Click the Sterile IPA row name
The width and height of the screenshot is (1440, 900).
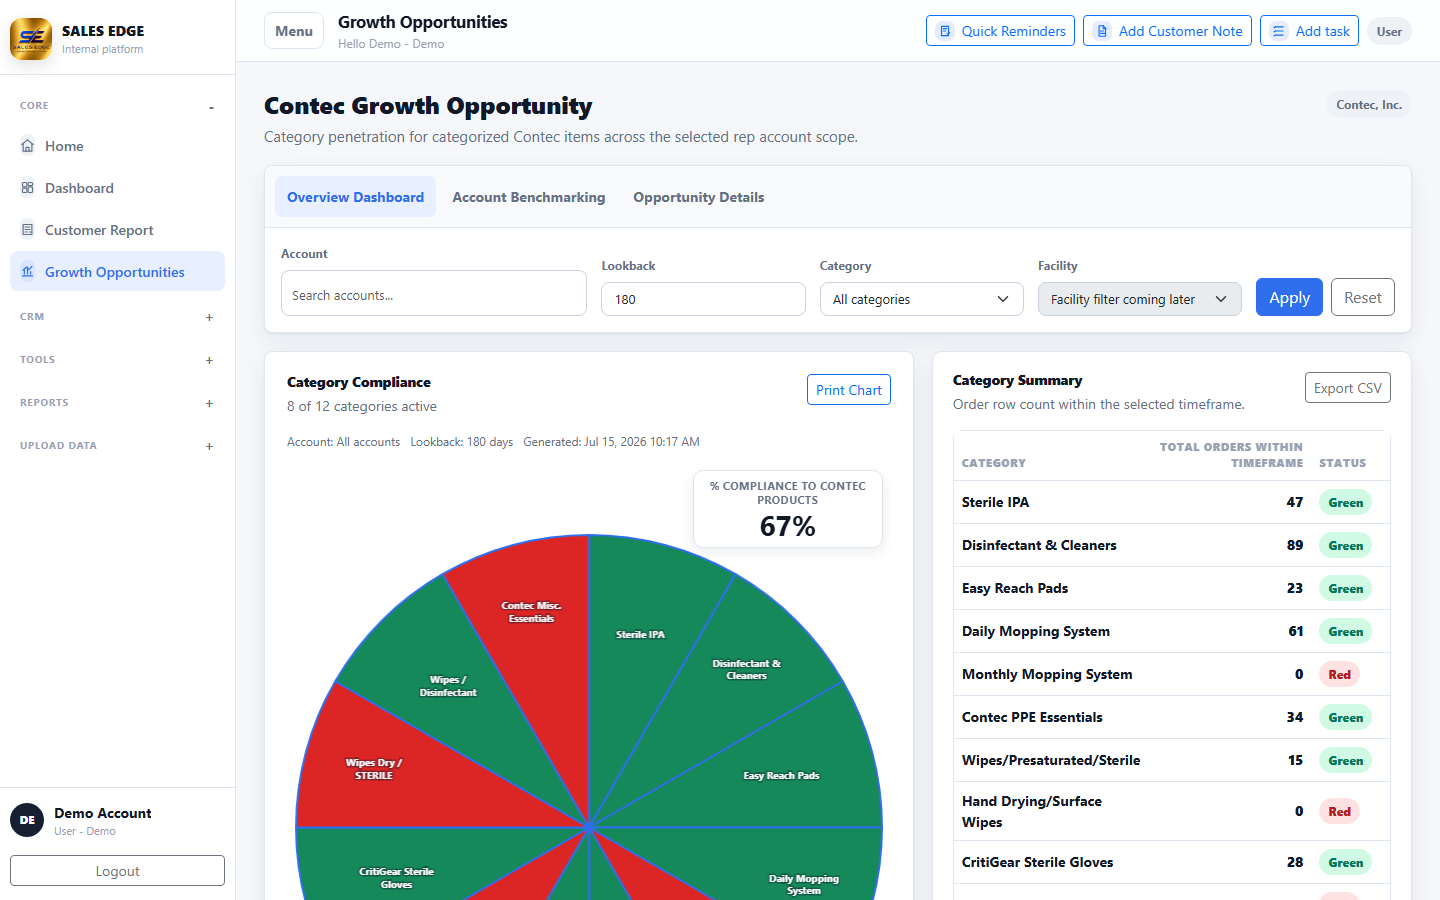pos(995,502)
